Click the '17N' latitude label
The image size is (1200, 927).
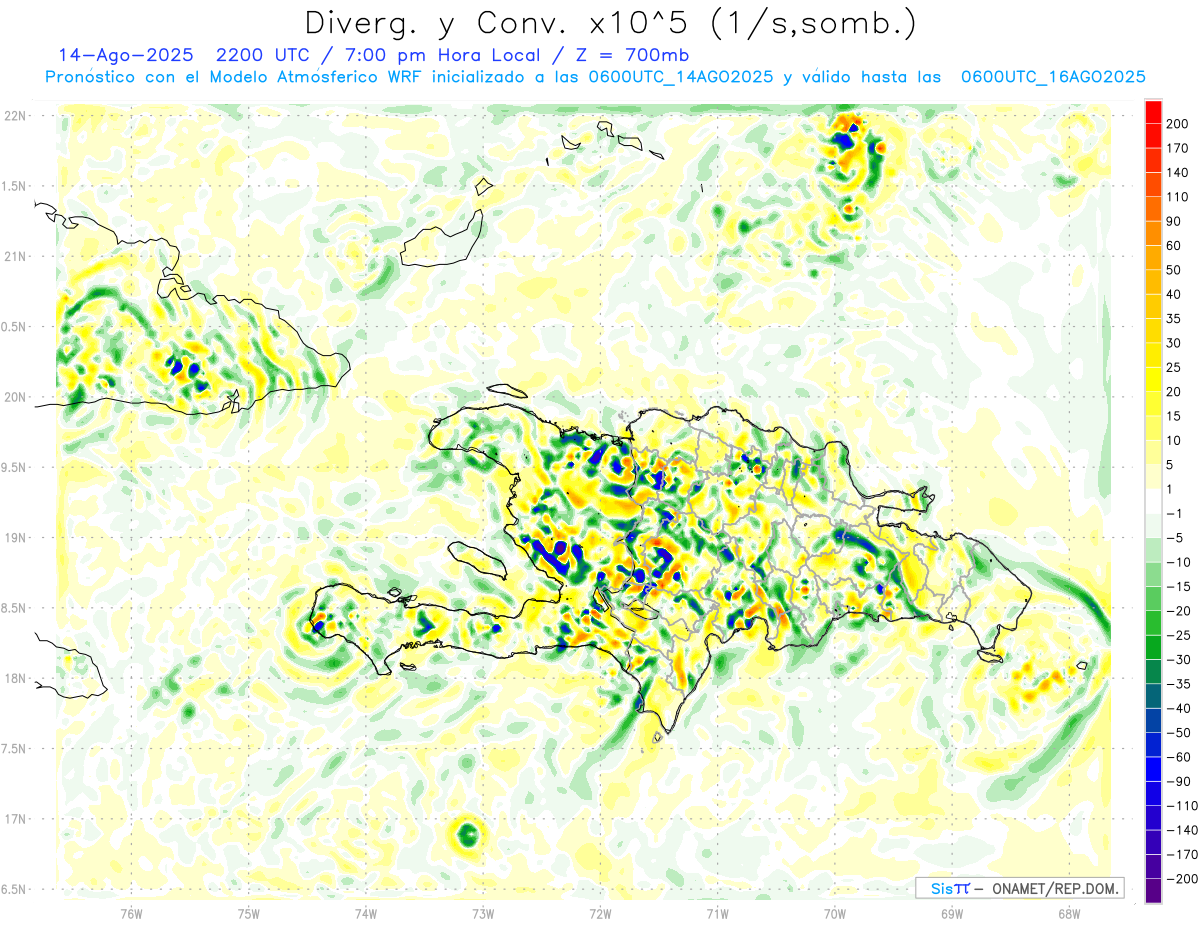tap(15, 819)
